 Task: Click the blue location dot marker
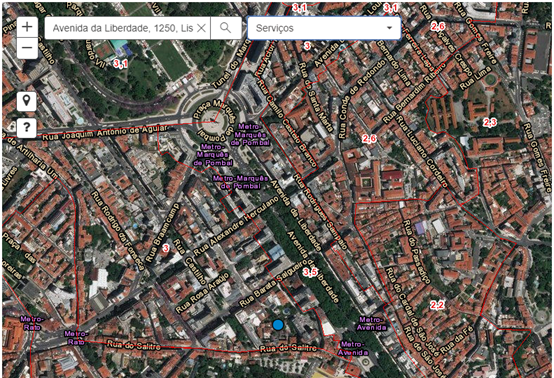(x=278, y=325)
